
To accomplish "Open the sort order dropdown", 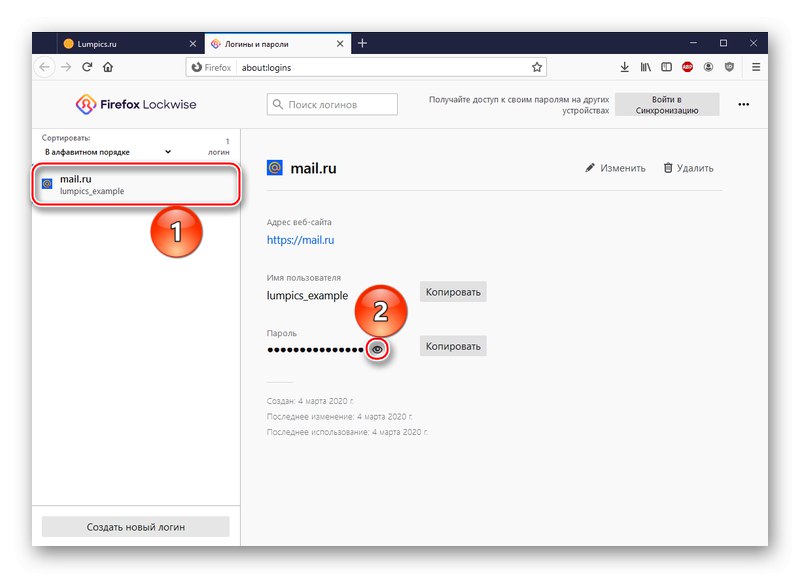I will tap(108, 152).
